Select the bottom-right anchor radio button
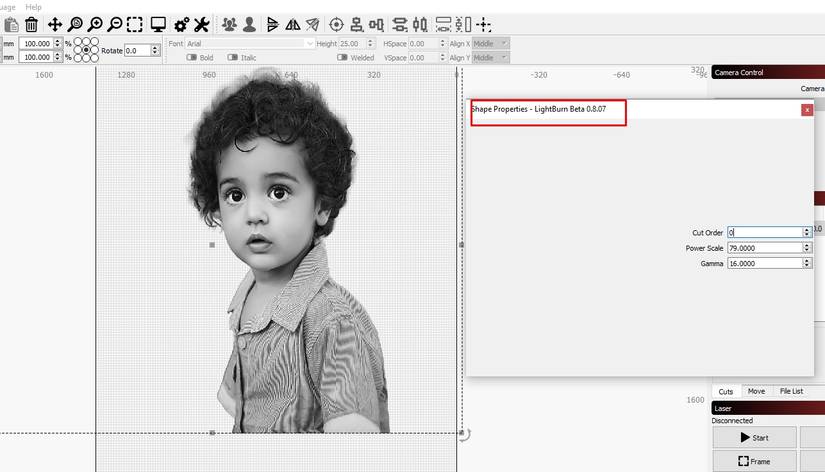Image resolution: width=825 pixels, height=472 pixels. pos(95,58)
